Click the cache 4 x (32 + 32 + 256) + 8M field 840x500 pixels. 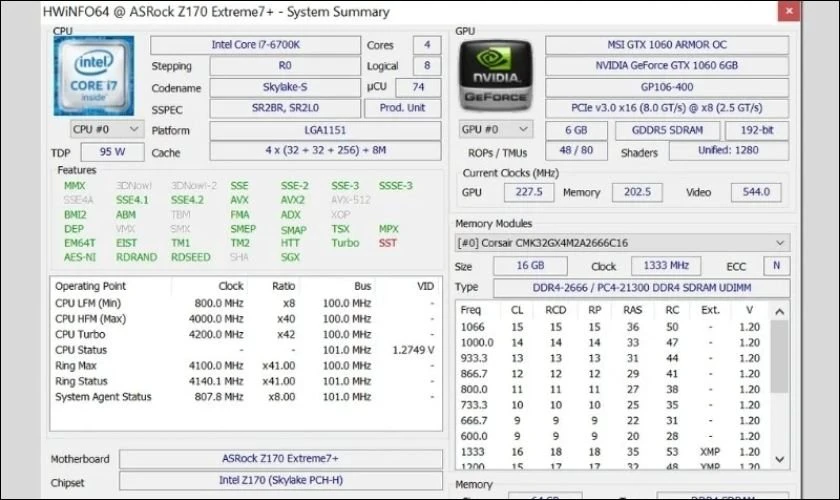click(325, 151)
